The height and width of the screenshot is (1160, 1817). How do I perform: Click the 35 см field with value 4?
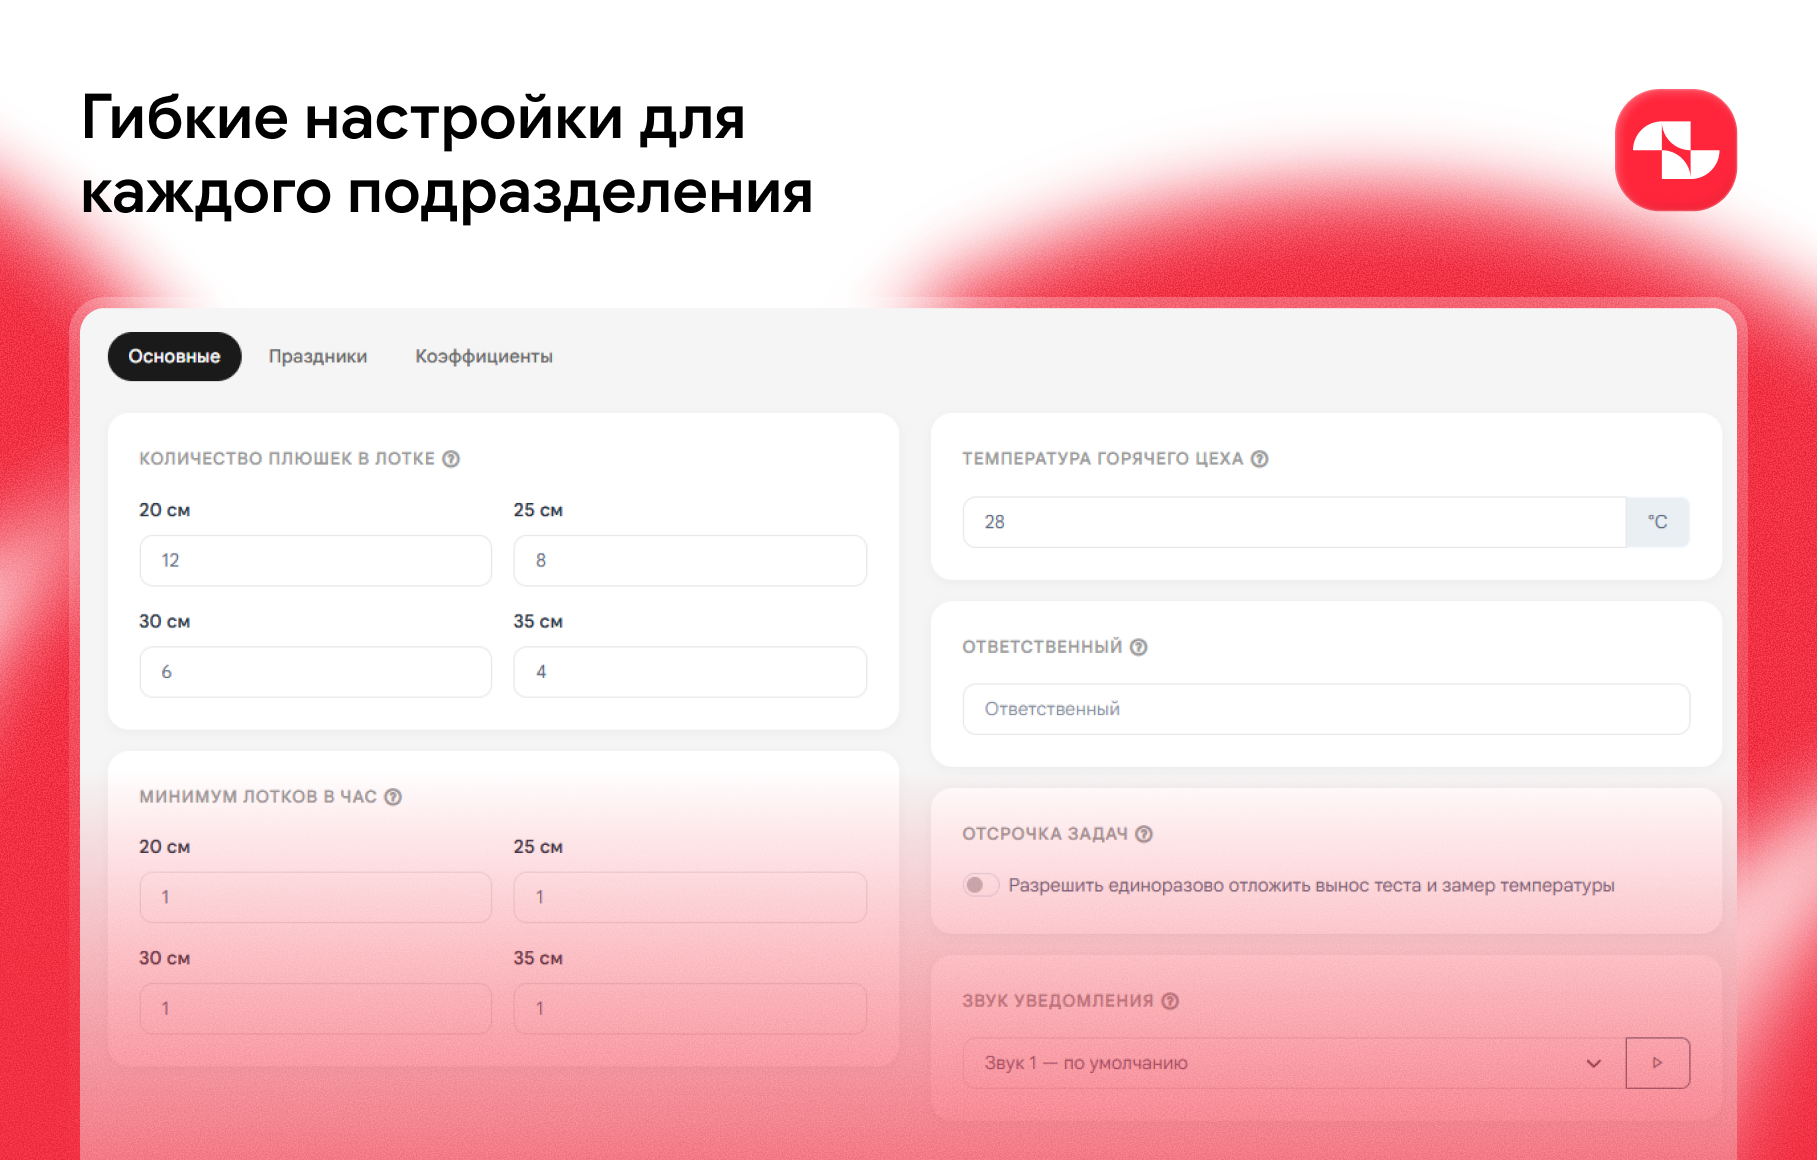coord(690,672)
